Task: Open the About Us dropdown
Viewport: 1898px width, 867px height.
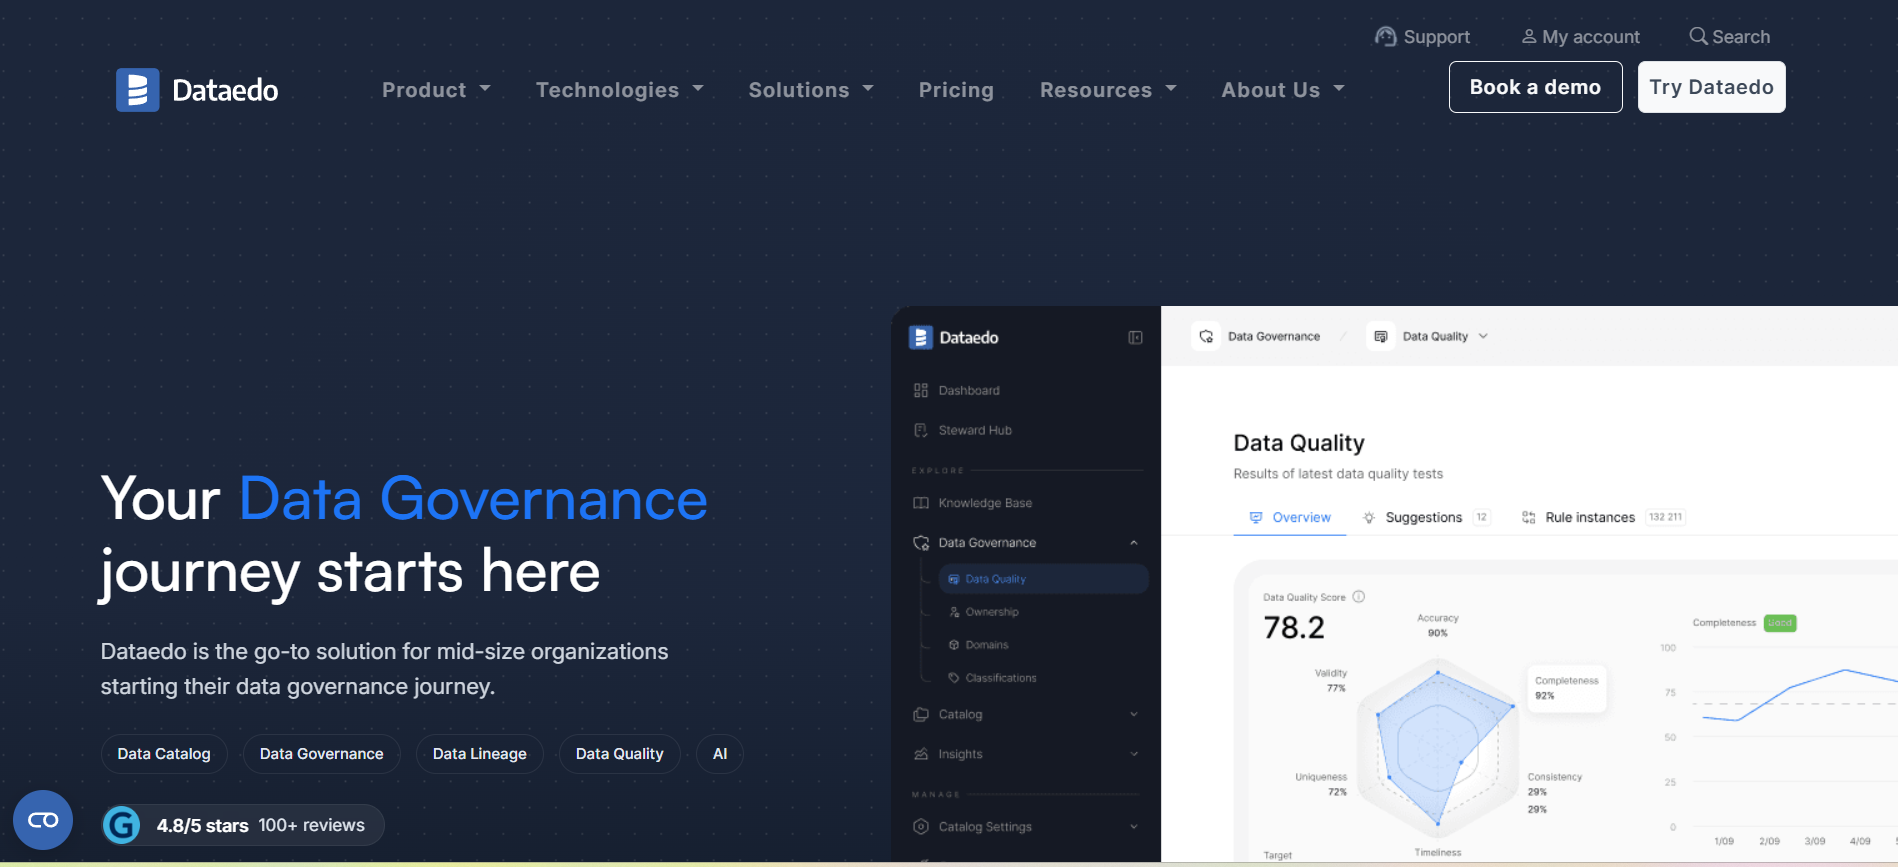Action: click(x=1283, y=90)
